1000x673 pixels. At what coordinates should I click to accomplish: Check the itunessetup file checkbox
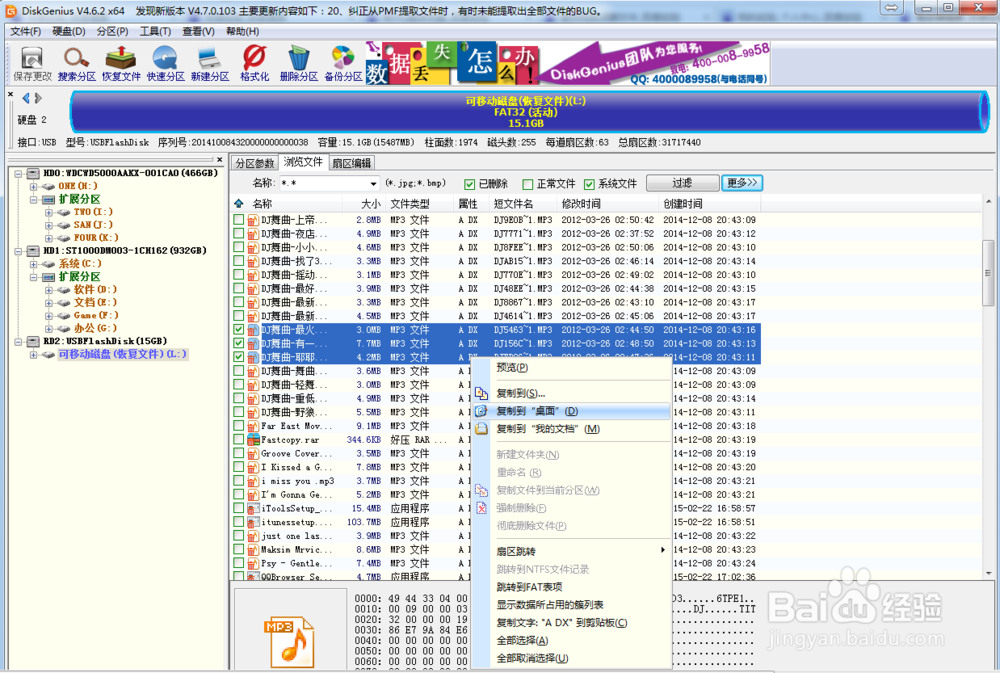[x=239, y=522]
